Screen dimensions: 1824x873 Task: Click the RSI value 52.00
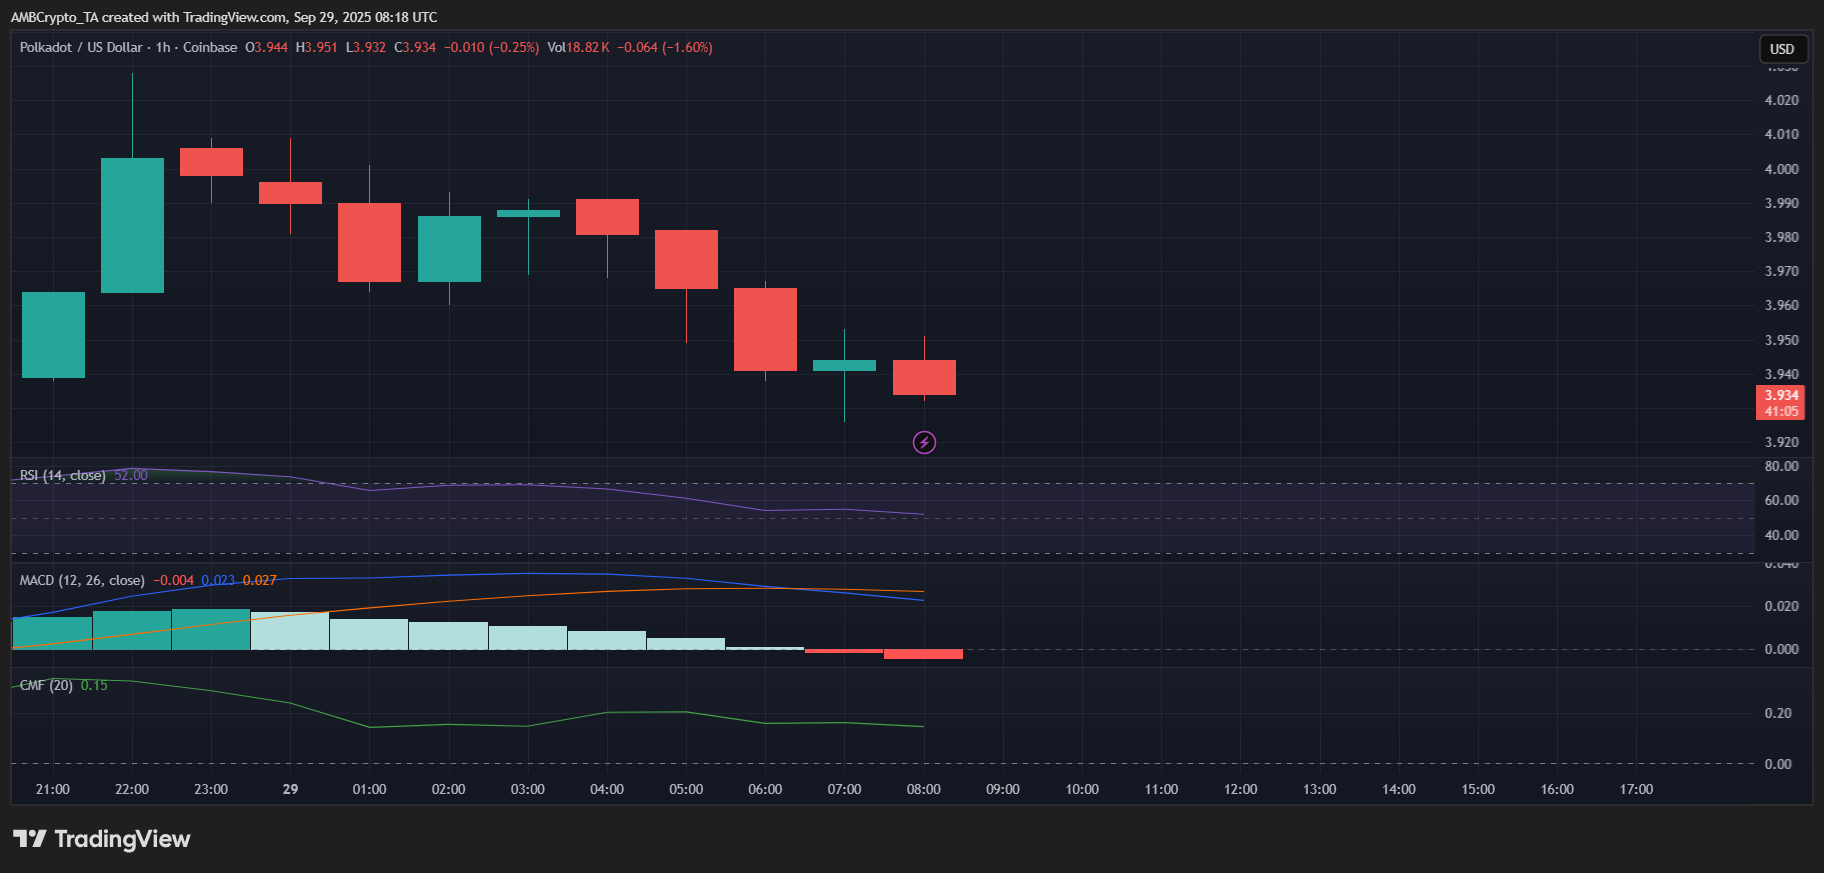click(x=131, y=475)
